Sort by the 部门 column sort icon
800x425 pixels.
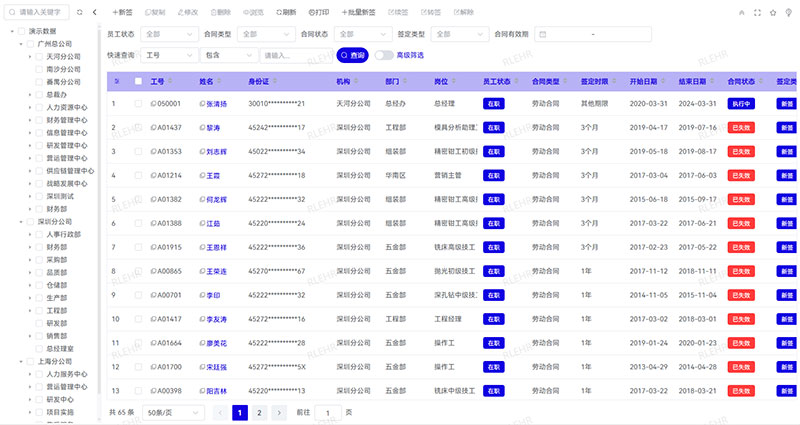(405, 81)
